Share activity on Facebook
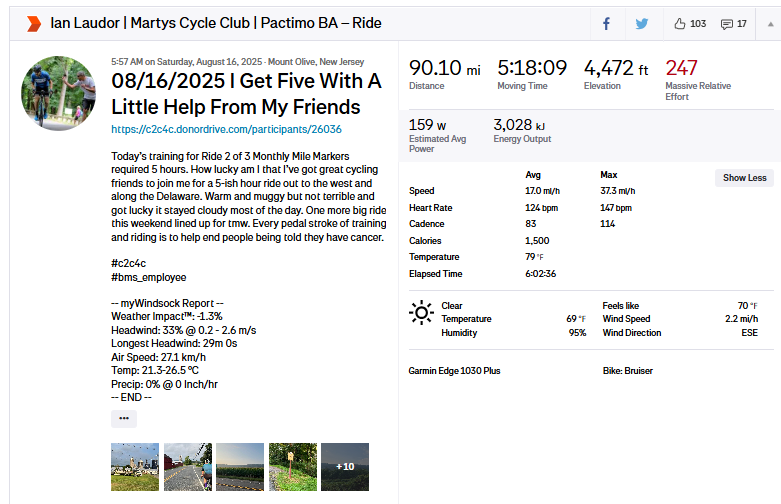Screen dimensions: 781x504 click(x=606, y=23)
